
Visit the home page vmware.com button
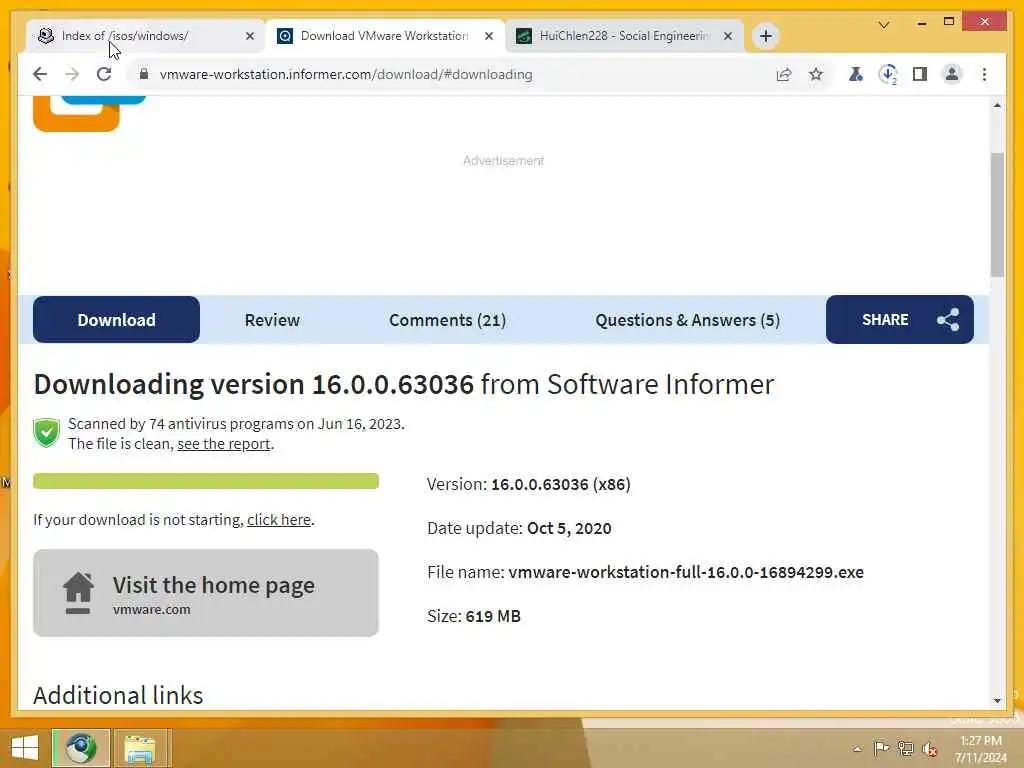pyautogui.click(x=206, y=593)
